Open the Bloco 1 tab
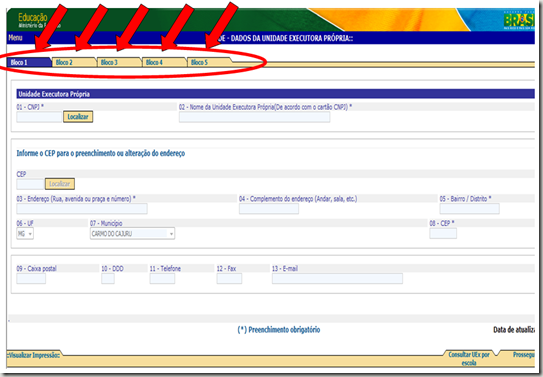543x377 pixels. [29, 62]
